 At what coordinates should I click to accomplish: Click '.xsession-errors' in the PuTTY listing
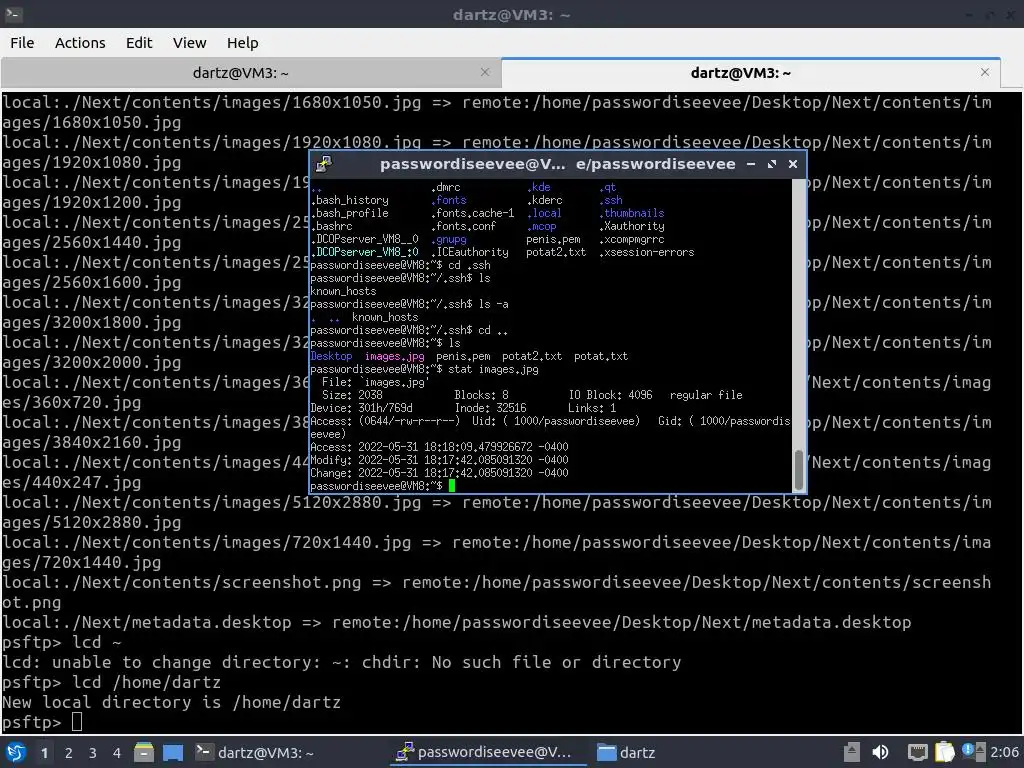tap(647, 252)
